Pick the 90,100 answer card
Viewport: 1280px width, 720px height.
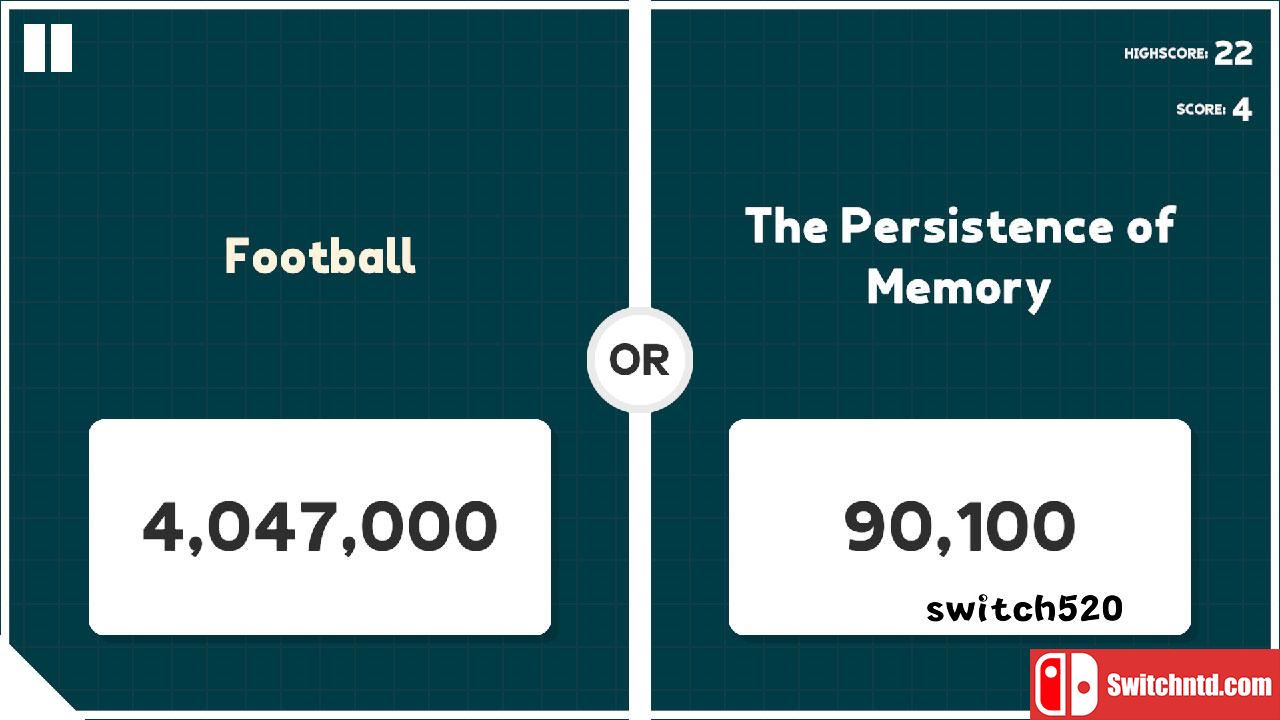click(x=960, y=527)
